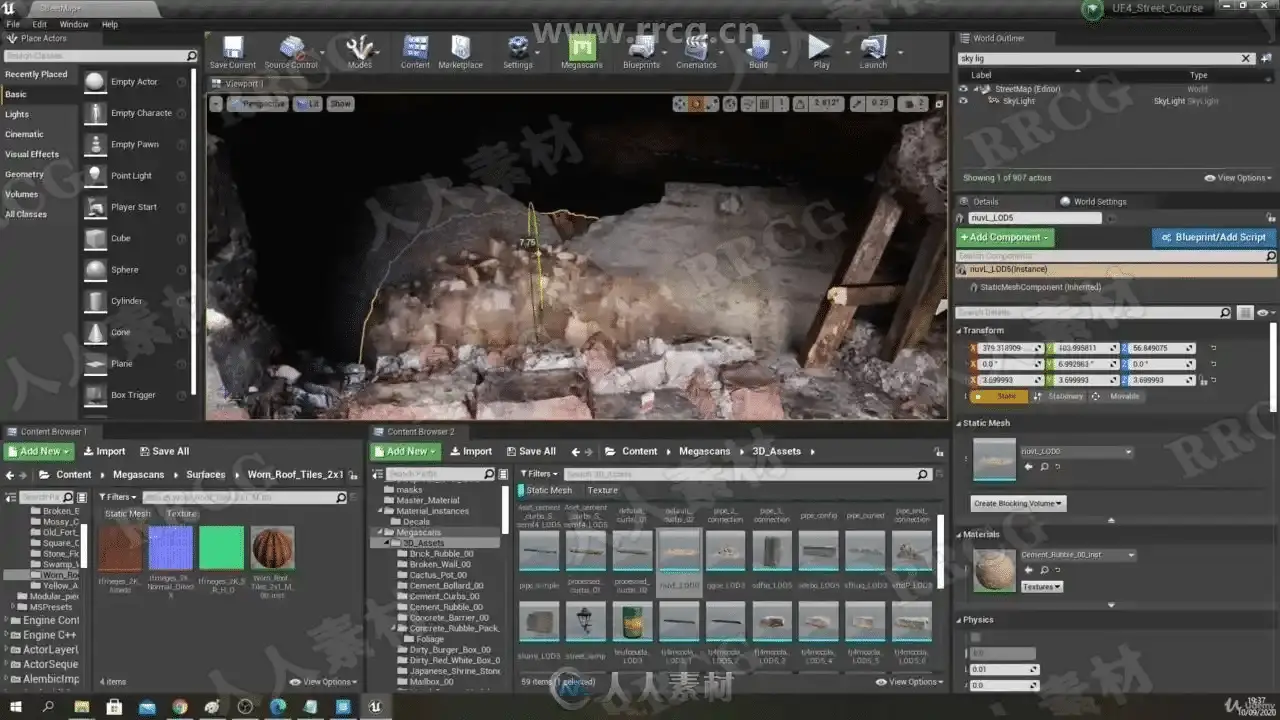Image resolution: width=1280 pixels, height=720 pixels.
Task: Set mobility to Movable
Action: pos(1124,397)
